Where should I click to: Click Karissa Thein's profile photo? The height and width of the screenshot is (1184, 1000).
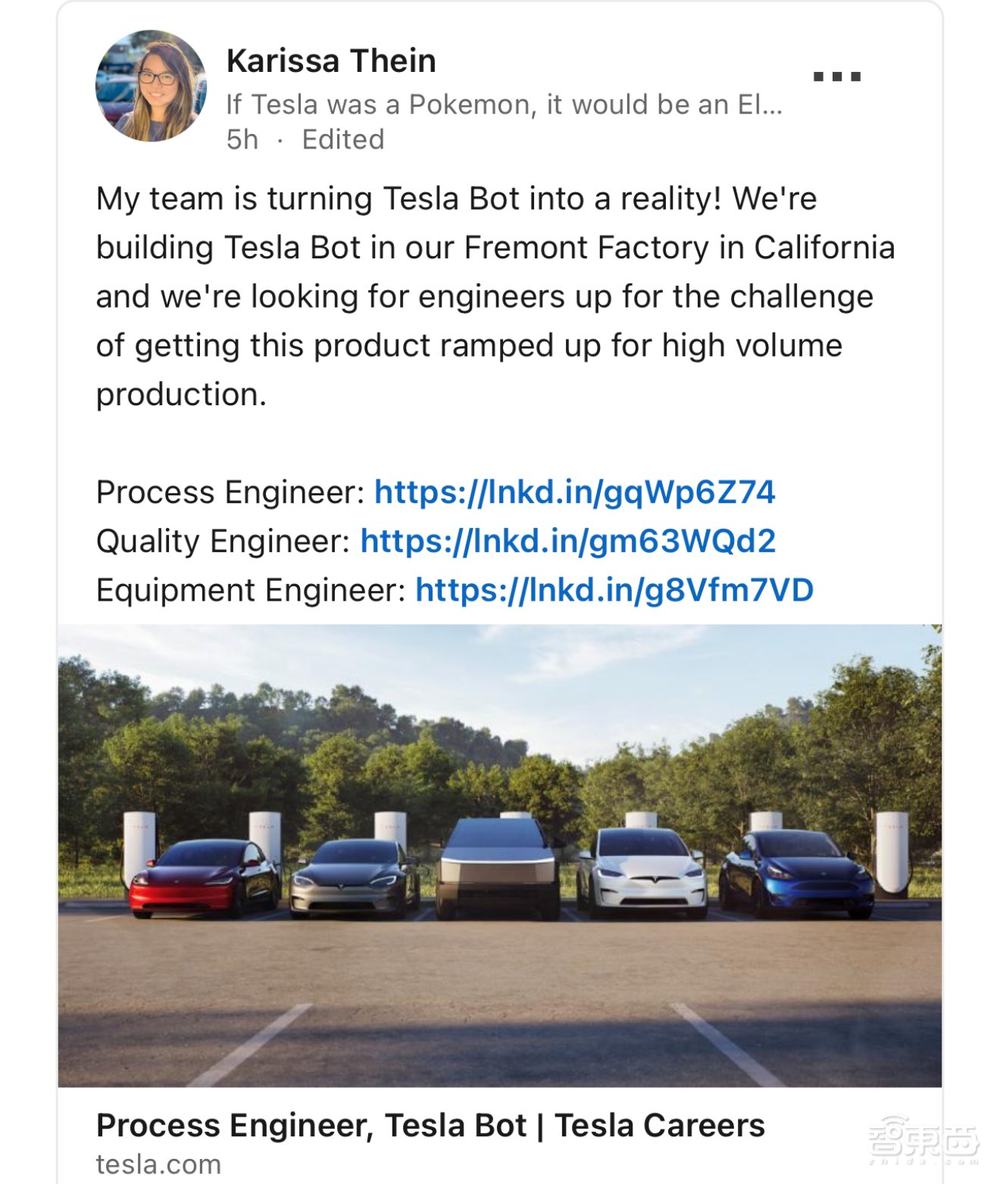click(x=151, y=86)
